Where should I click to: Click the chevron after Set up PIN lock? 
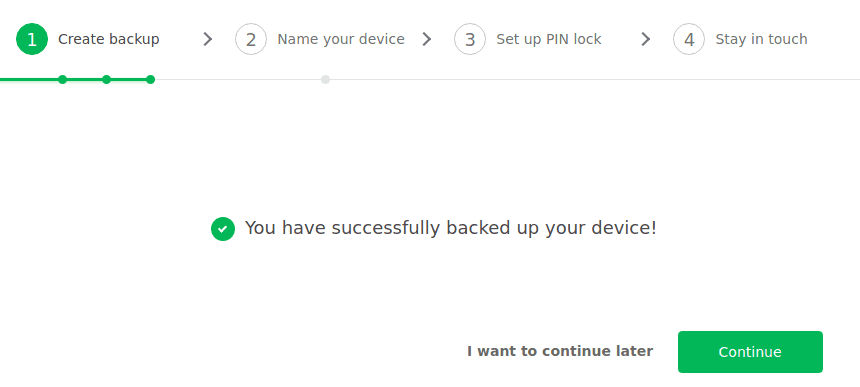click(x=646, y=39)
